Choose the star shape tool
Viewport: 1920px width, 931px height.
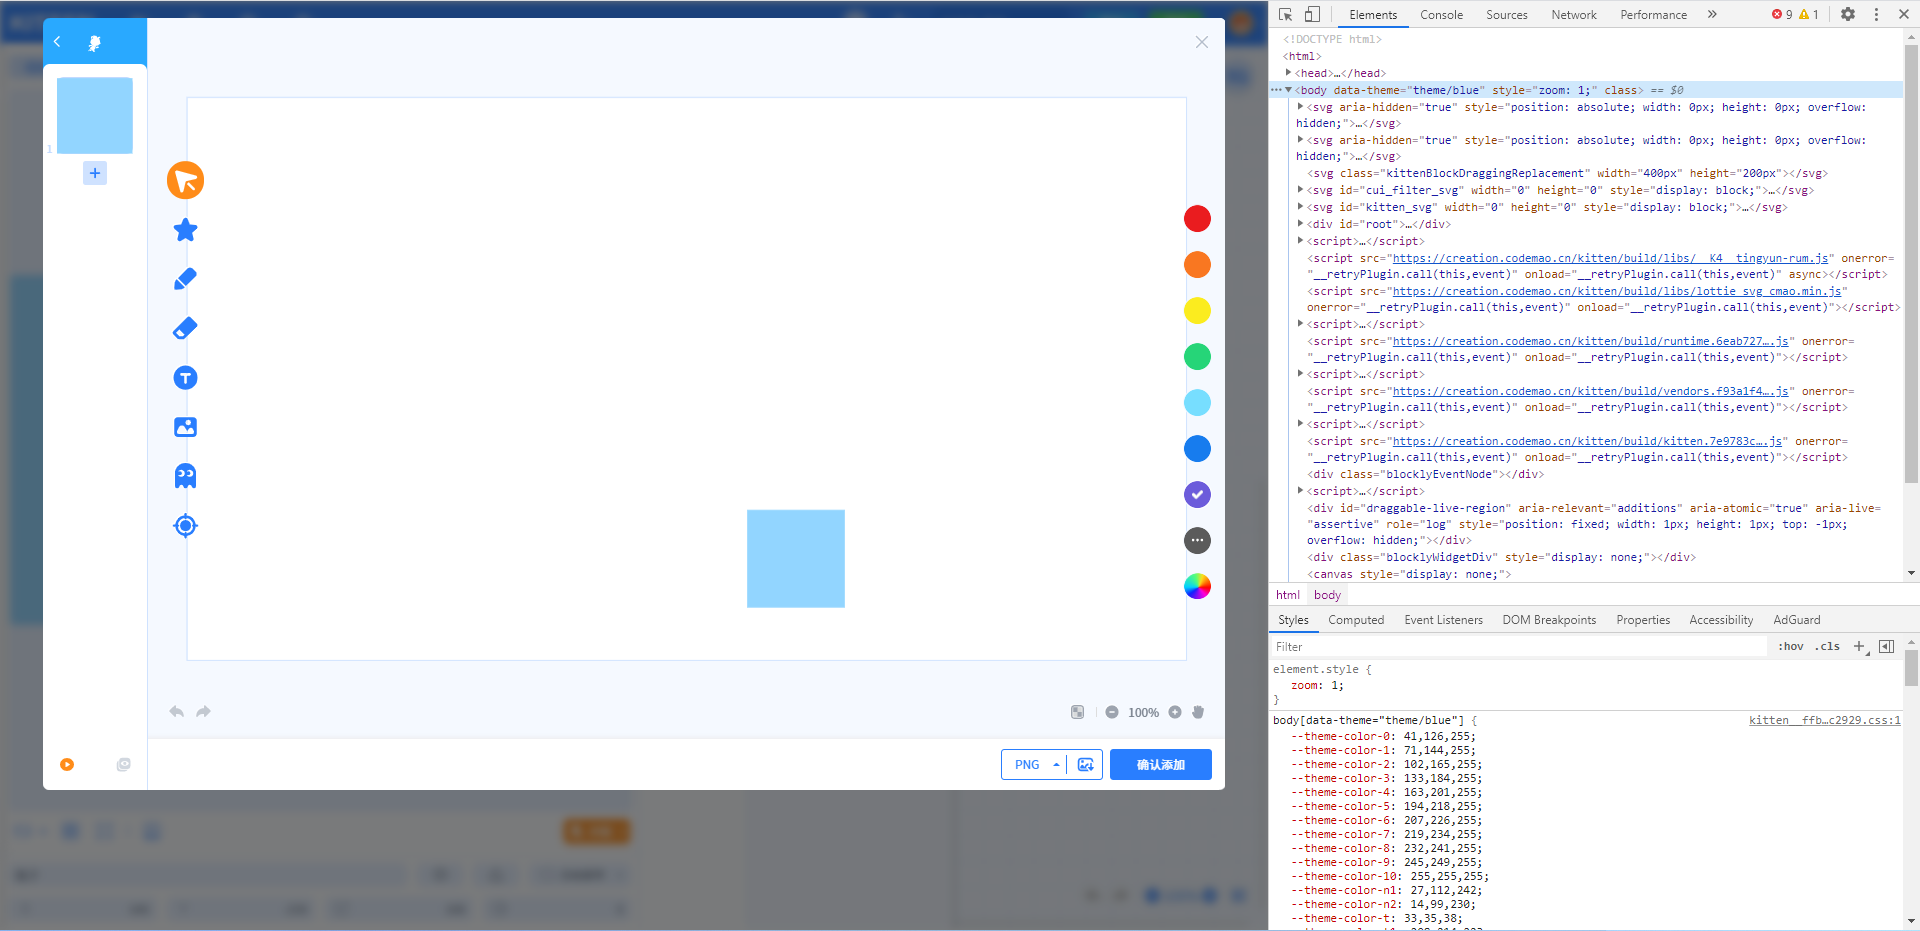185,230
